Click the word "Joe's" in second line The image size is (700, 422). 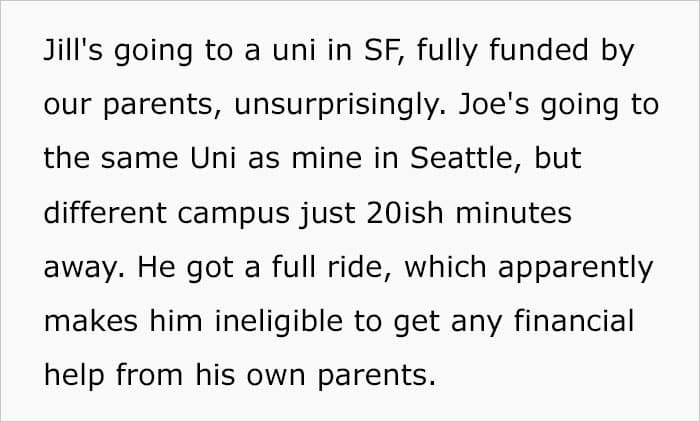pos(494,104)
